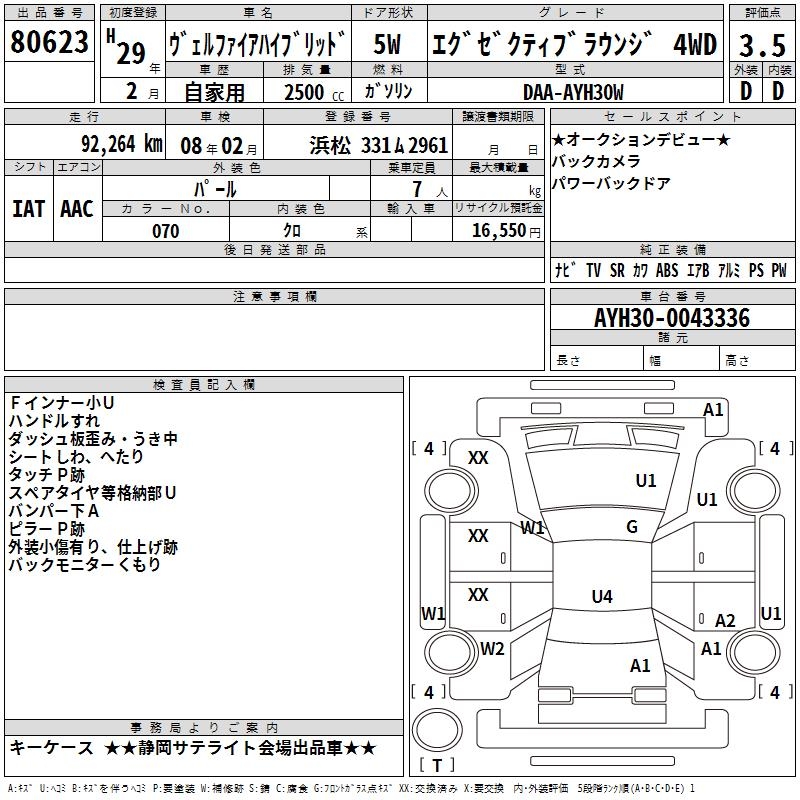
Task: Click the chassis number AYH30-0043336
Action: [x=672, y=318]
